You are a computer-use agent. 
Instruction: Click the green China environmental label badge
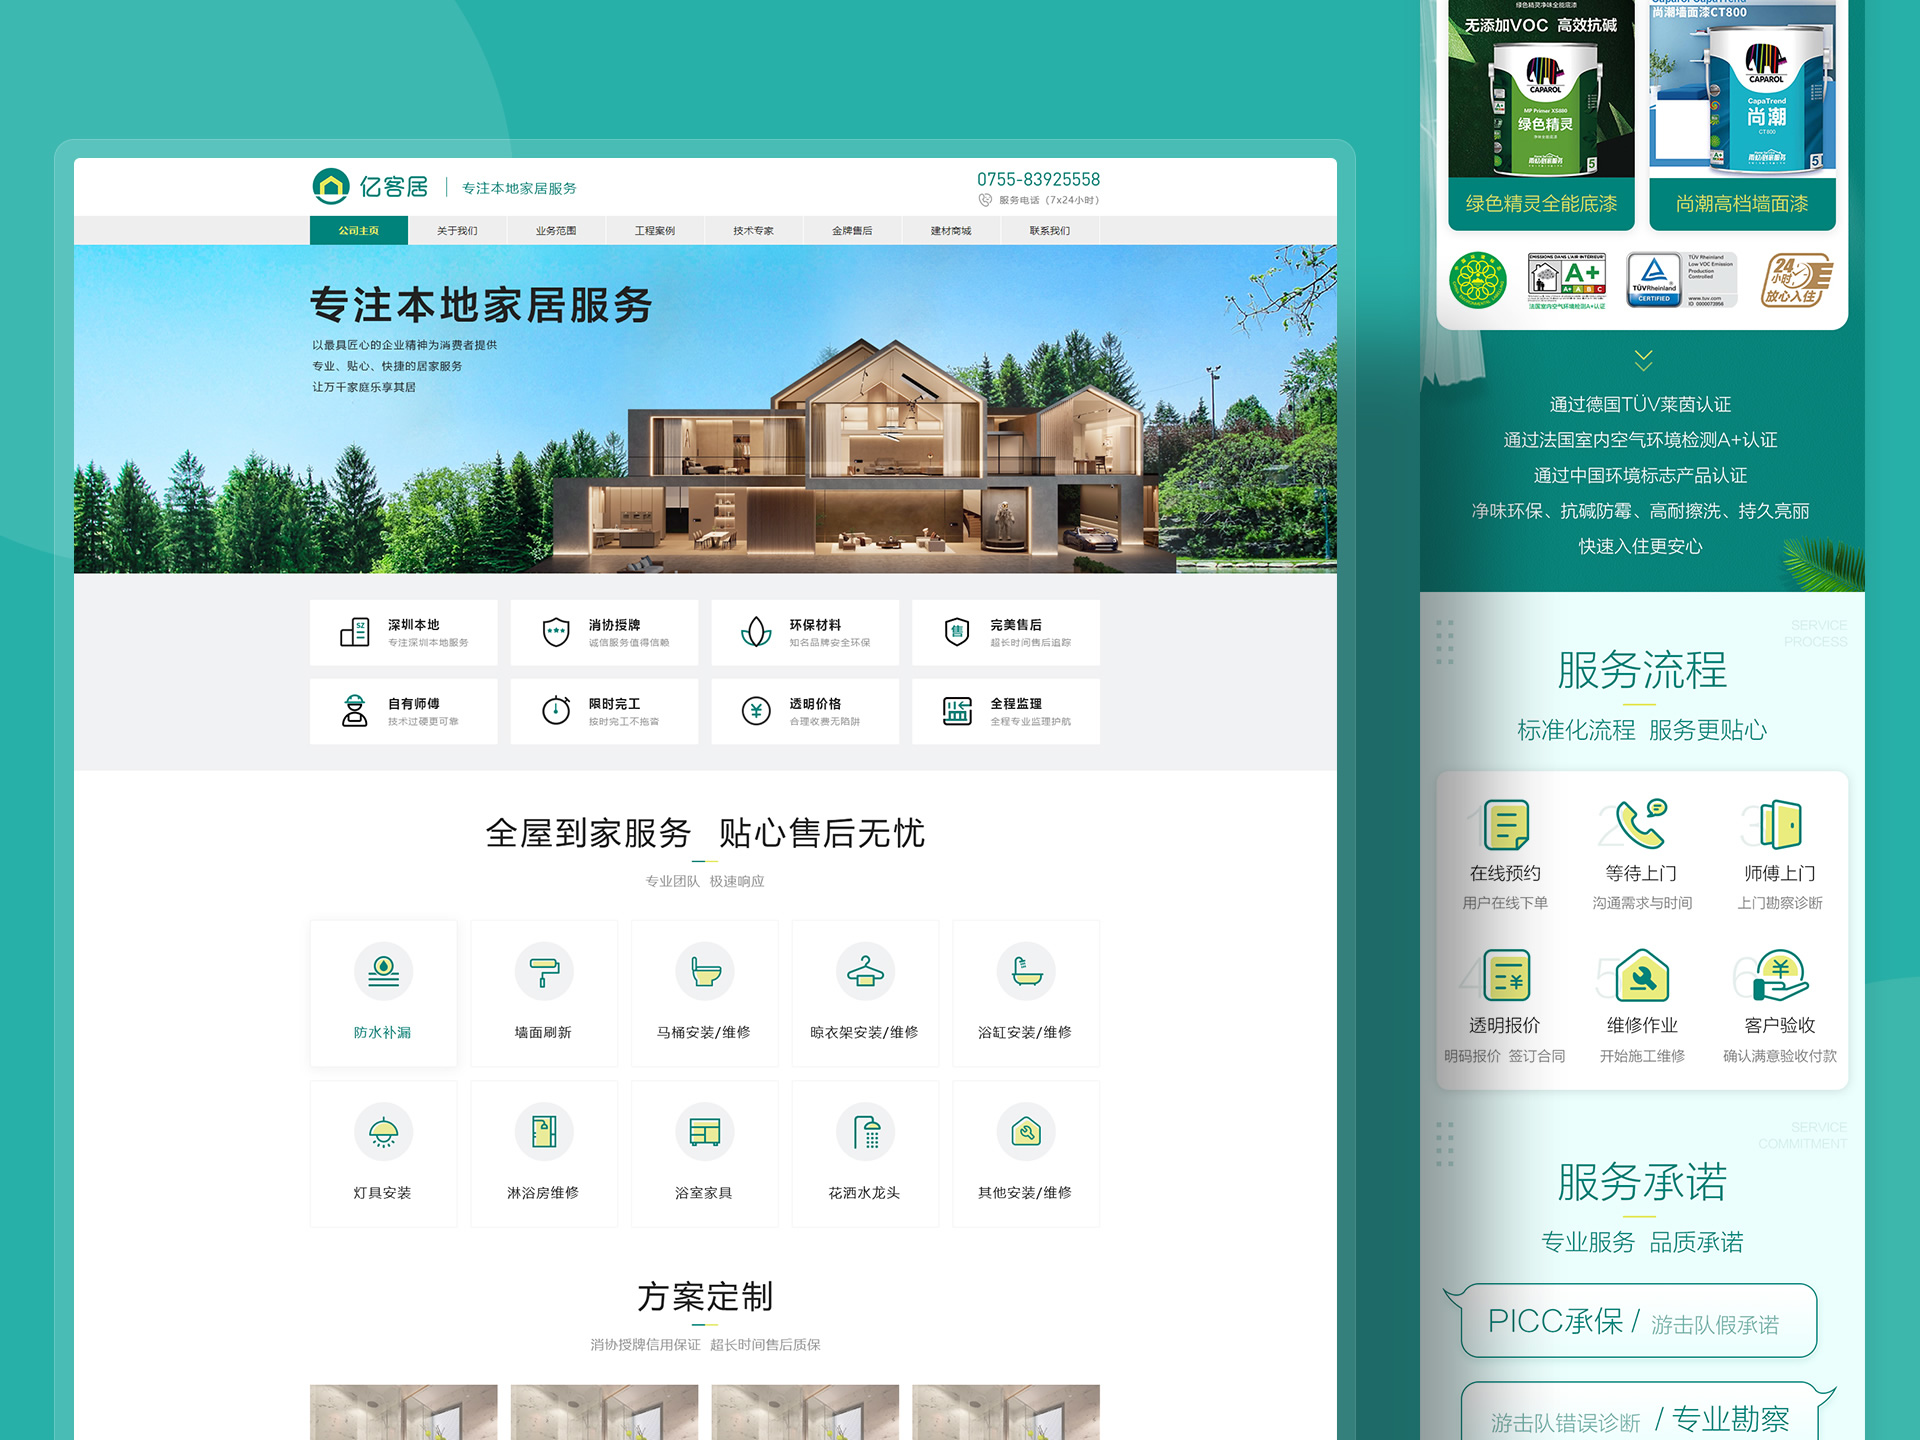pyautogui.click(x=1478, y=281)
